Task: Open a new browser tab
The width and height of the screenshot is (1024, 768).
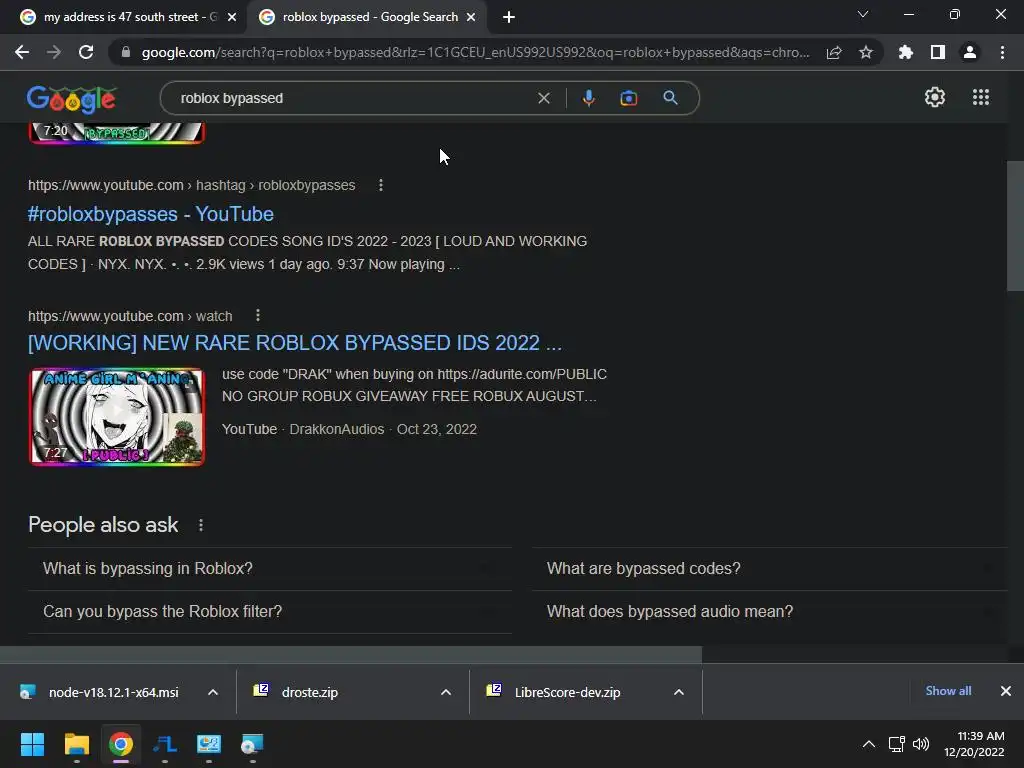Action: coord(509,17)
